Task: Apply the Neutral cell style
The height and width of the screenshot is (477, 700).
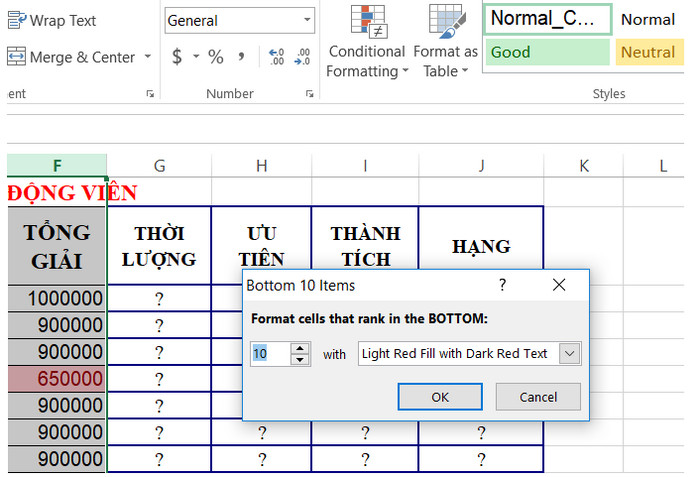Action: (x=650, y=52)
